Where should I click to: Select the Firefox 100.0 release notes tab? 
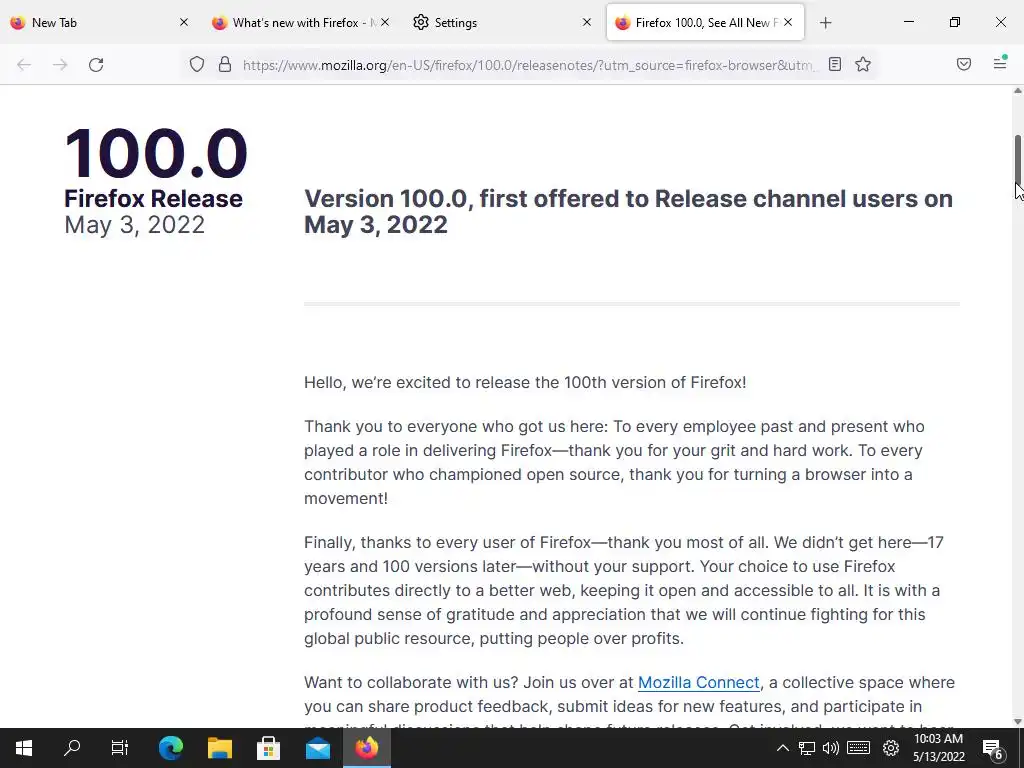tap(705, 22)
